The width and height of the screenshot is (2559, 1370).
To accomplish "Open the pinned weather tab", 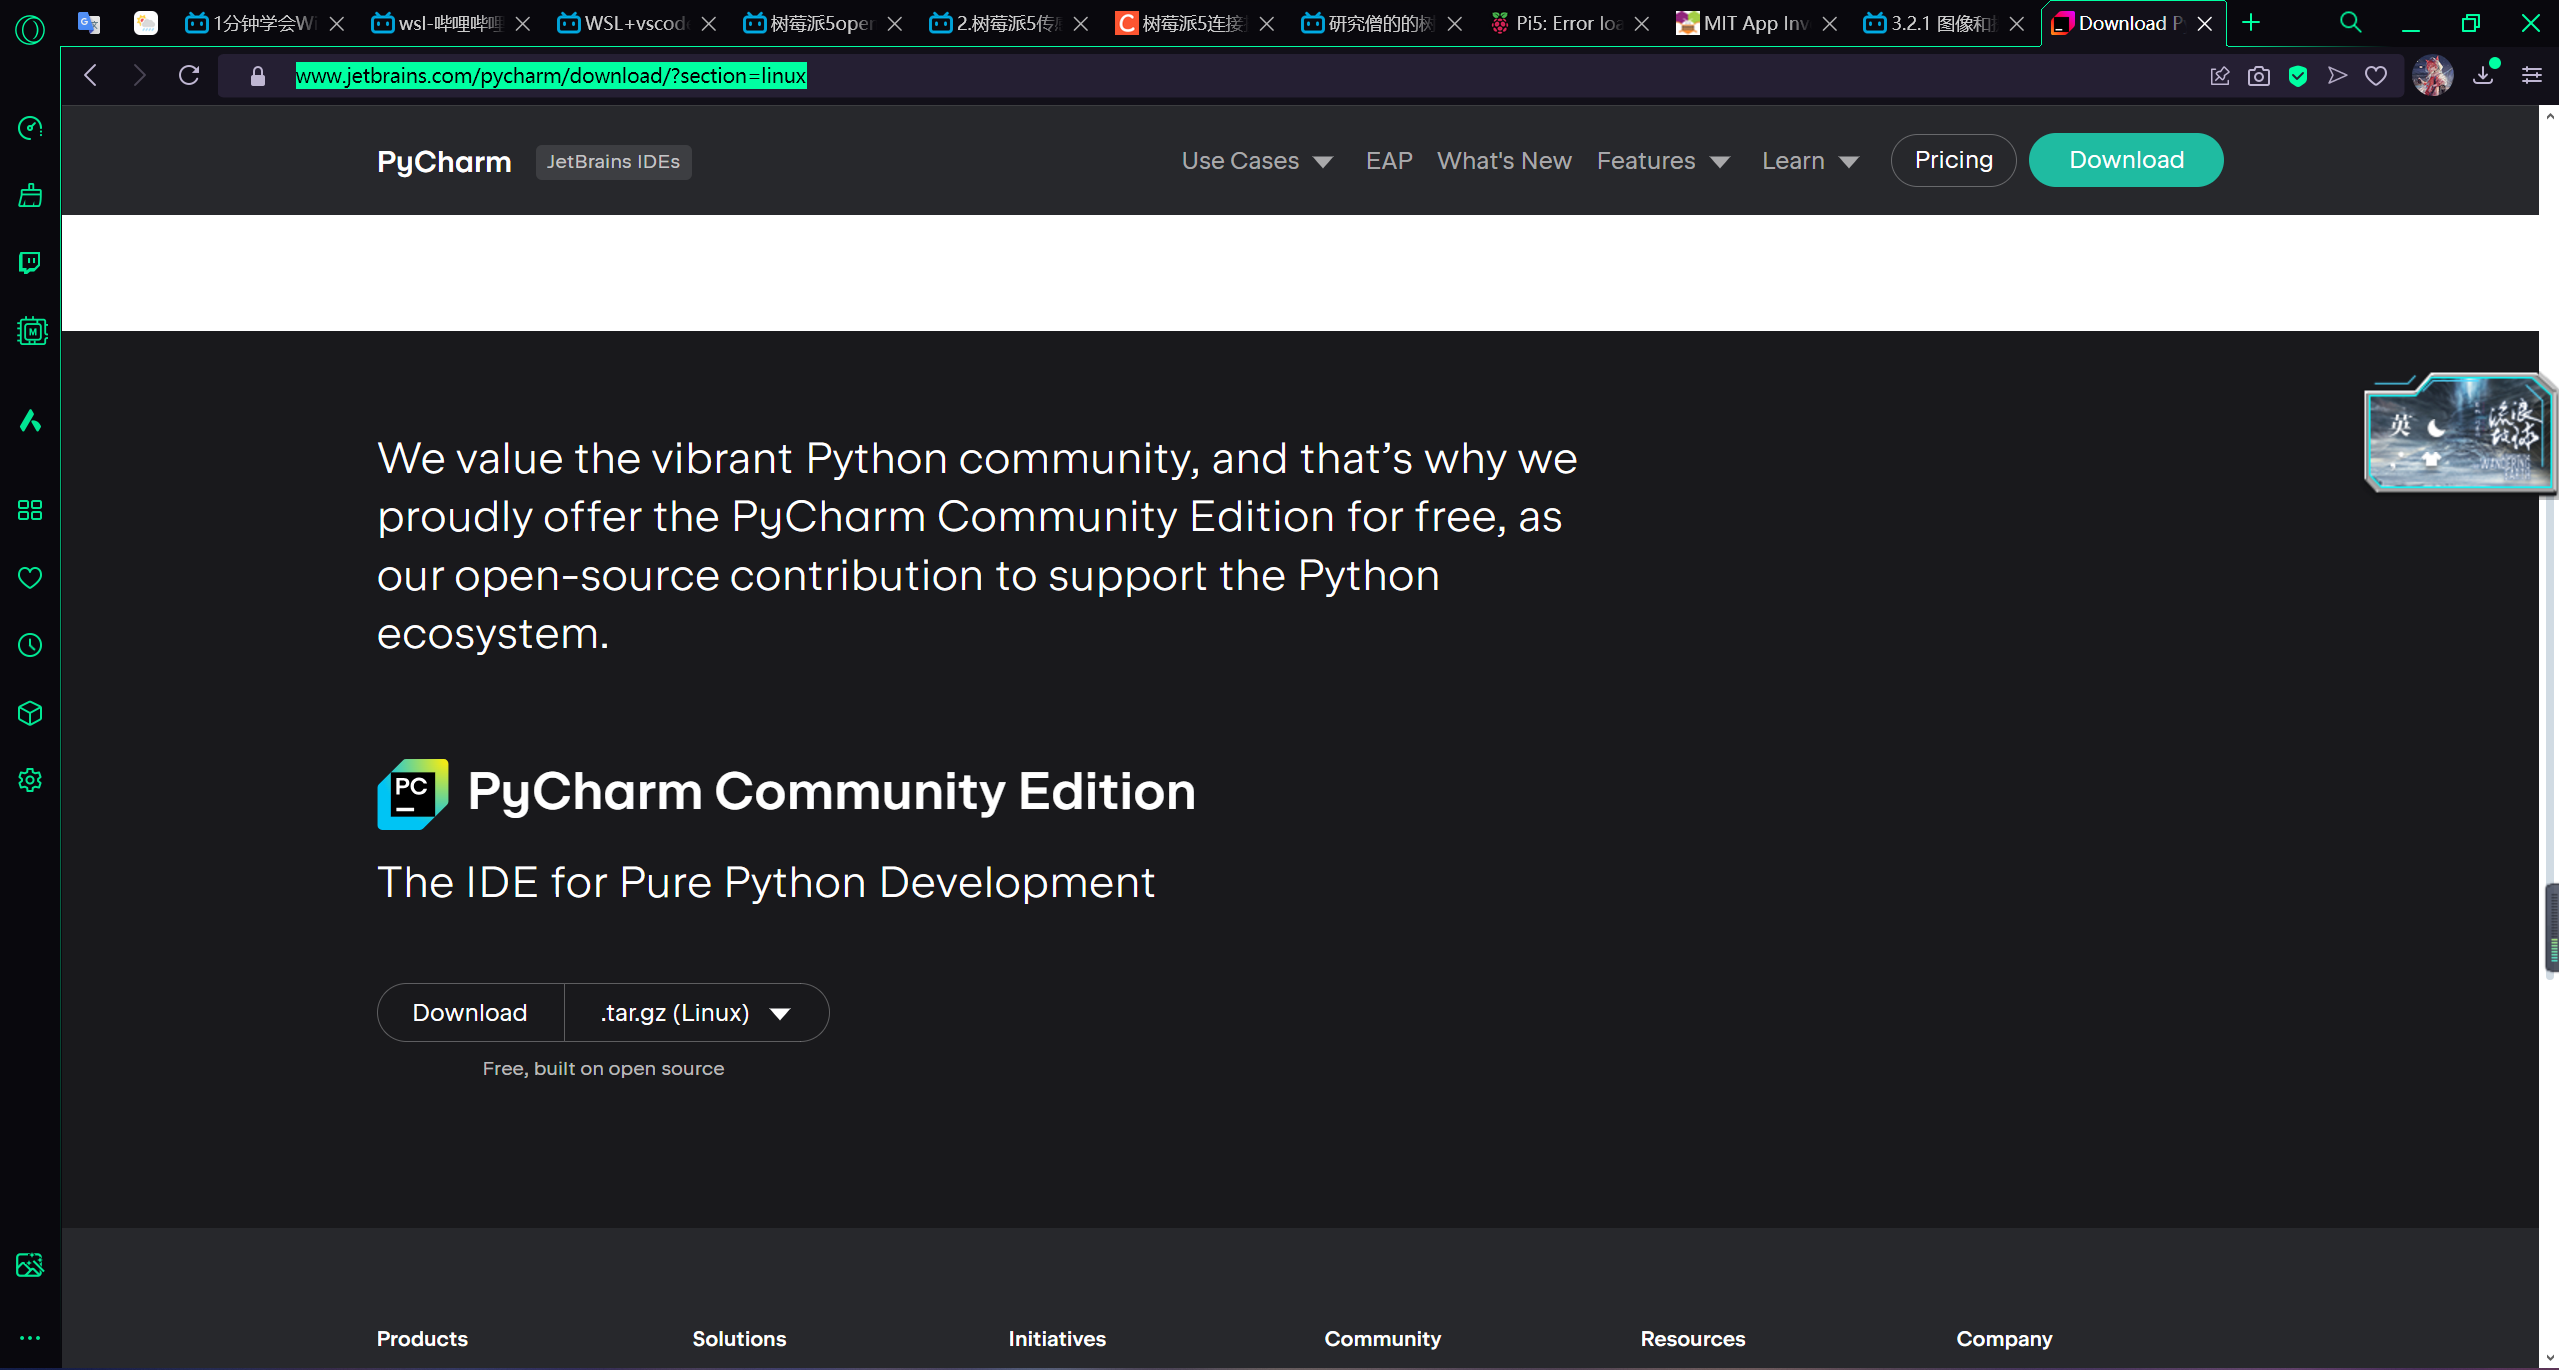I will click(146, 23).
